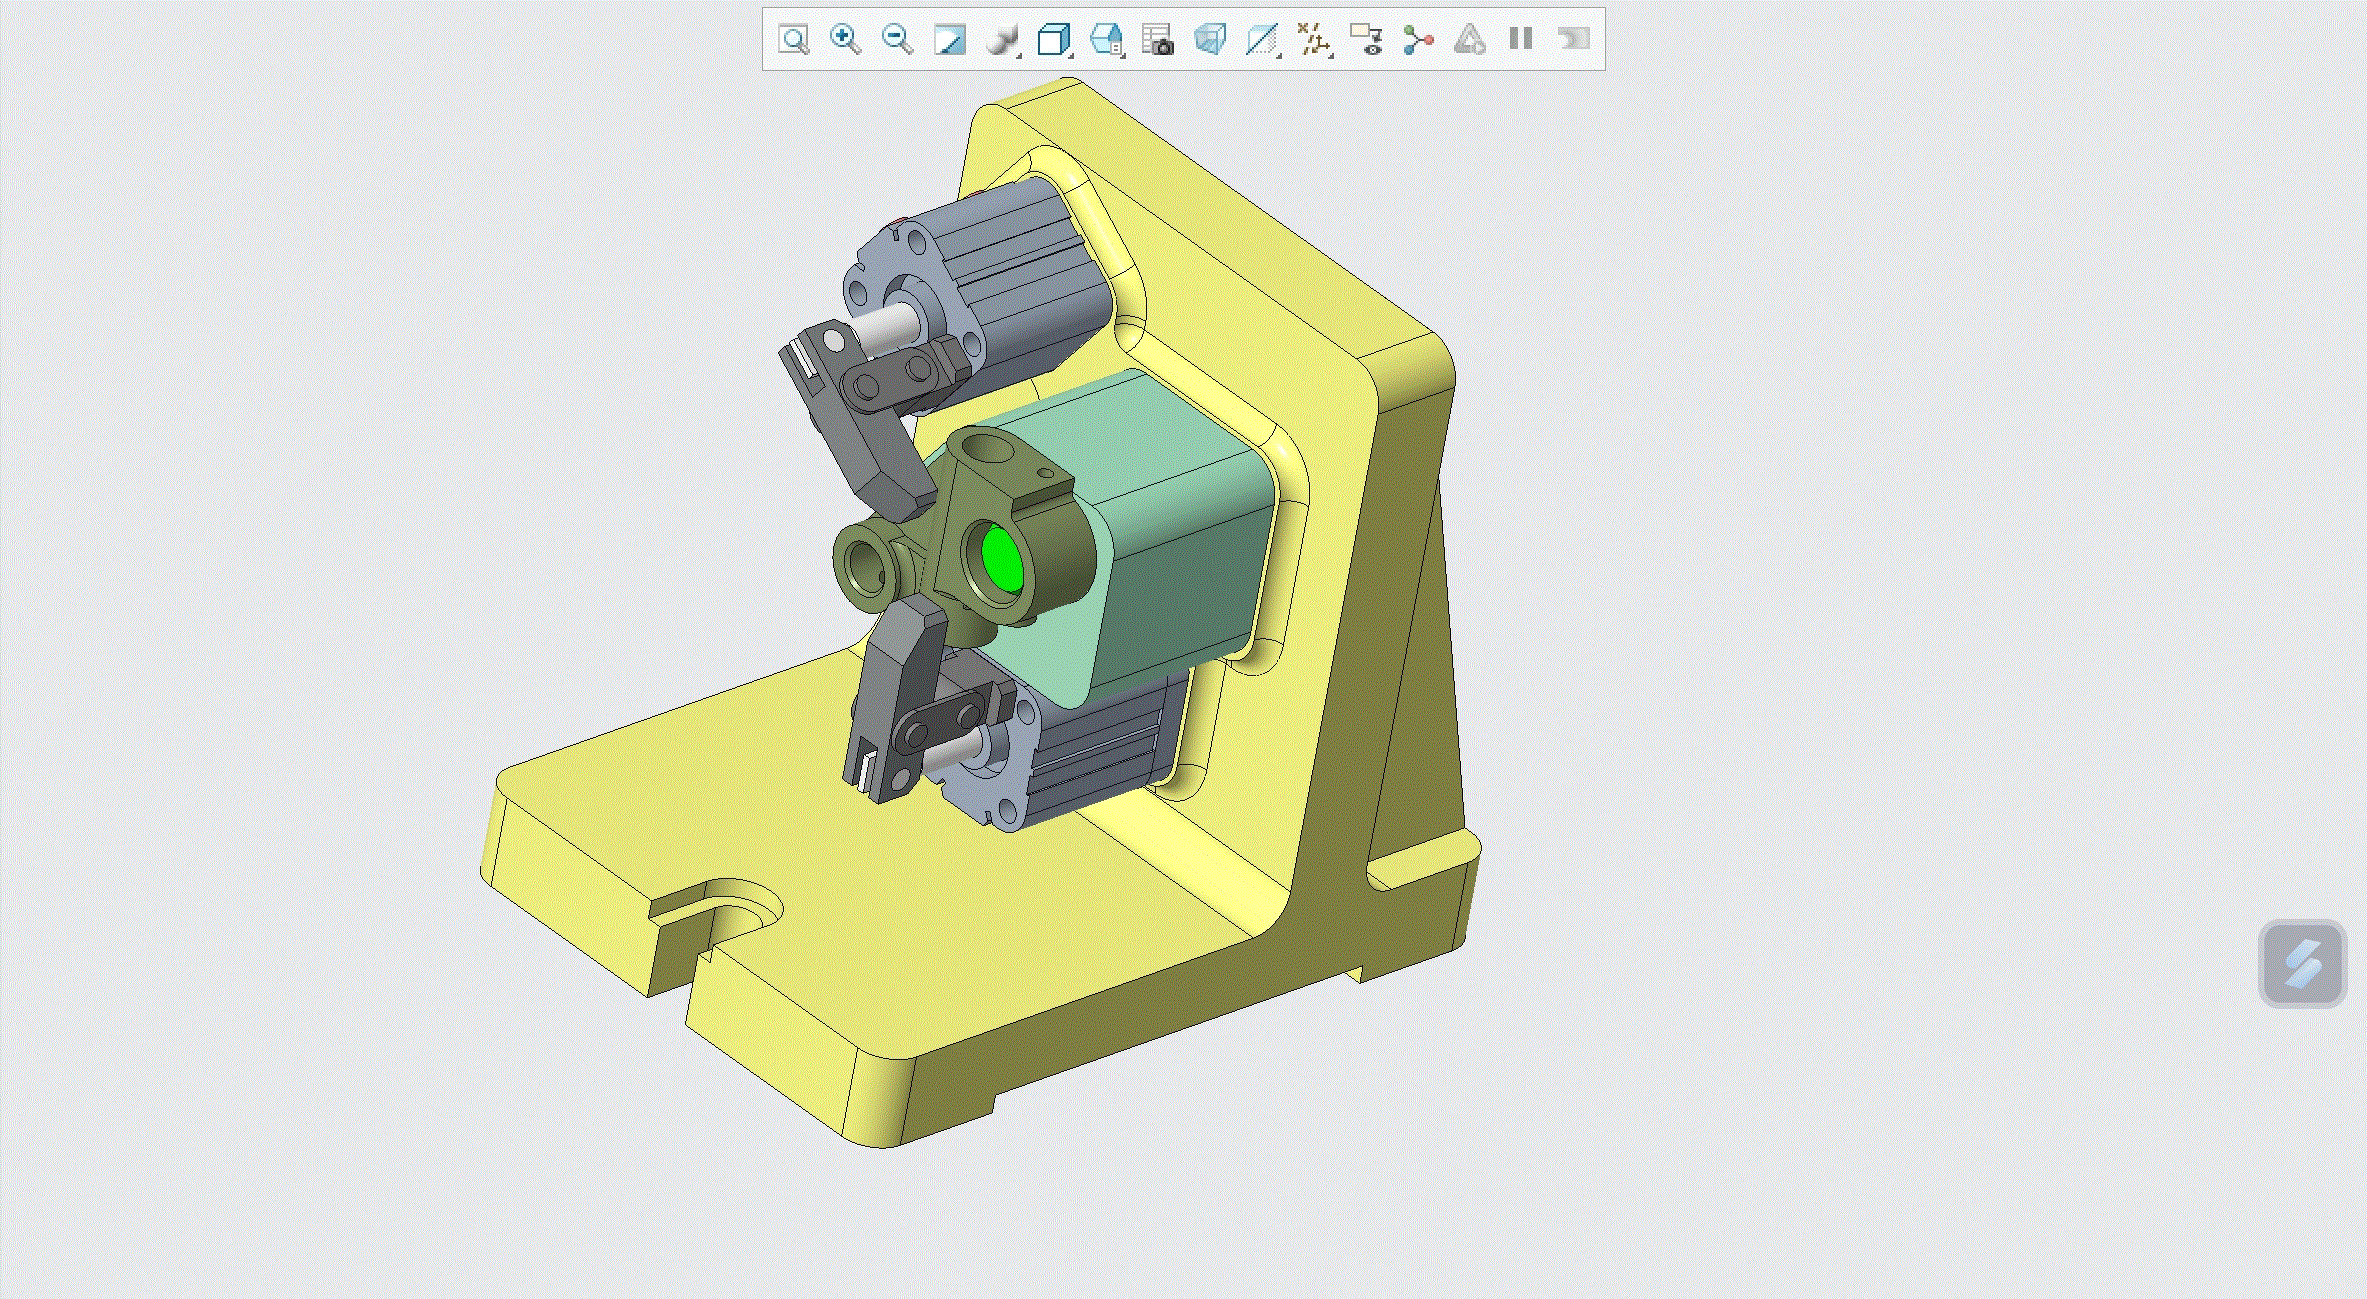2367x1299 pixels.
Task: Click the Repaint screen icon
Action: click(949, 40)
